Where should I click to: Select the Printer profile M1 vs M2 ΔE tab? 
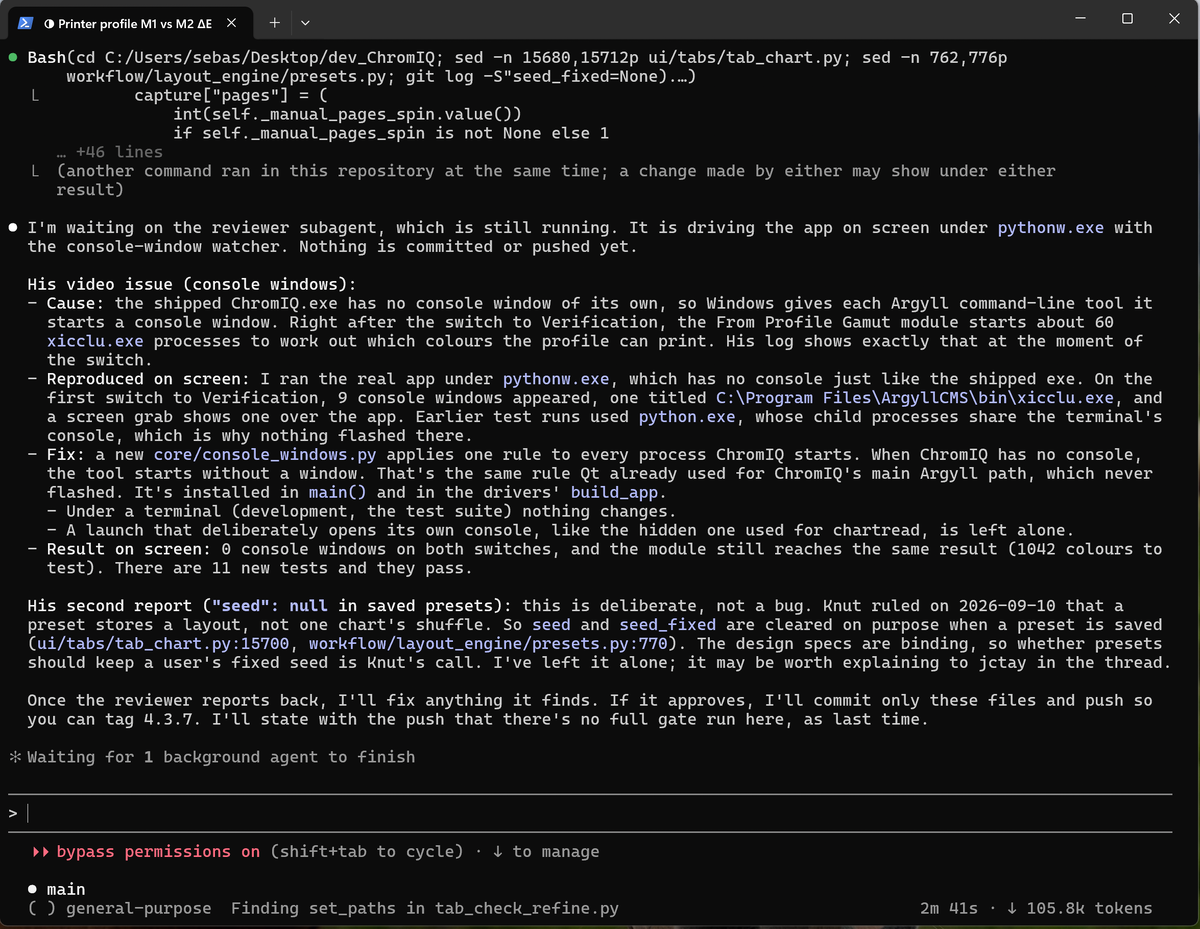click(x=130, y=22)
